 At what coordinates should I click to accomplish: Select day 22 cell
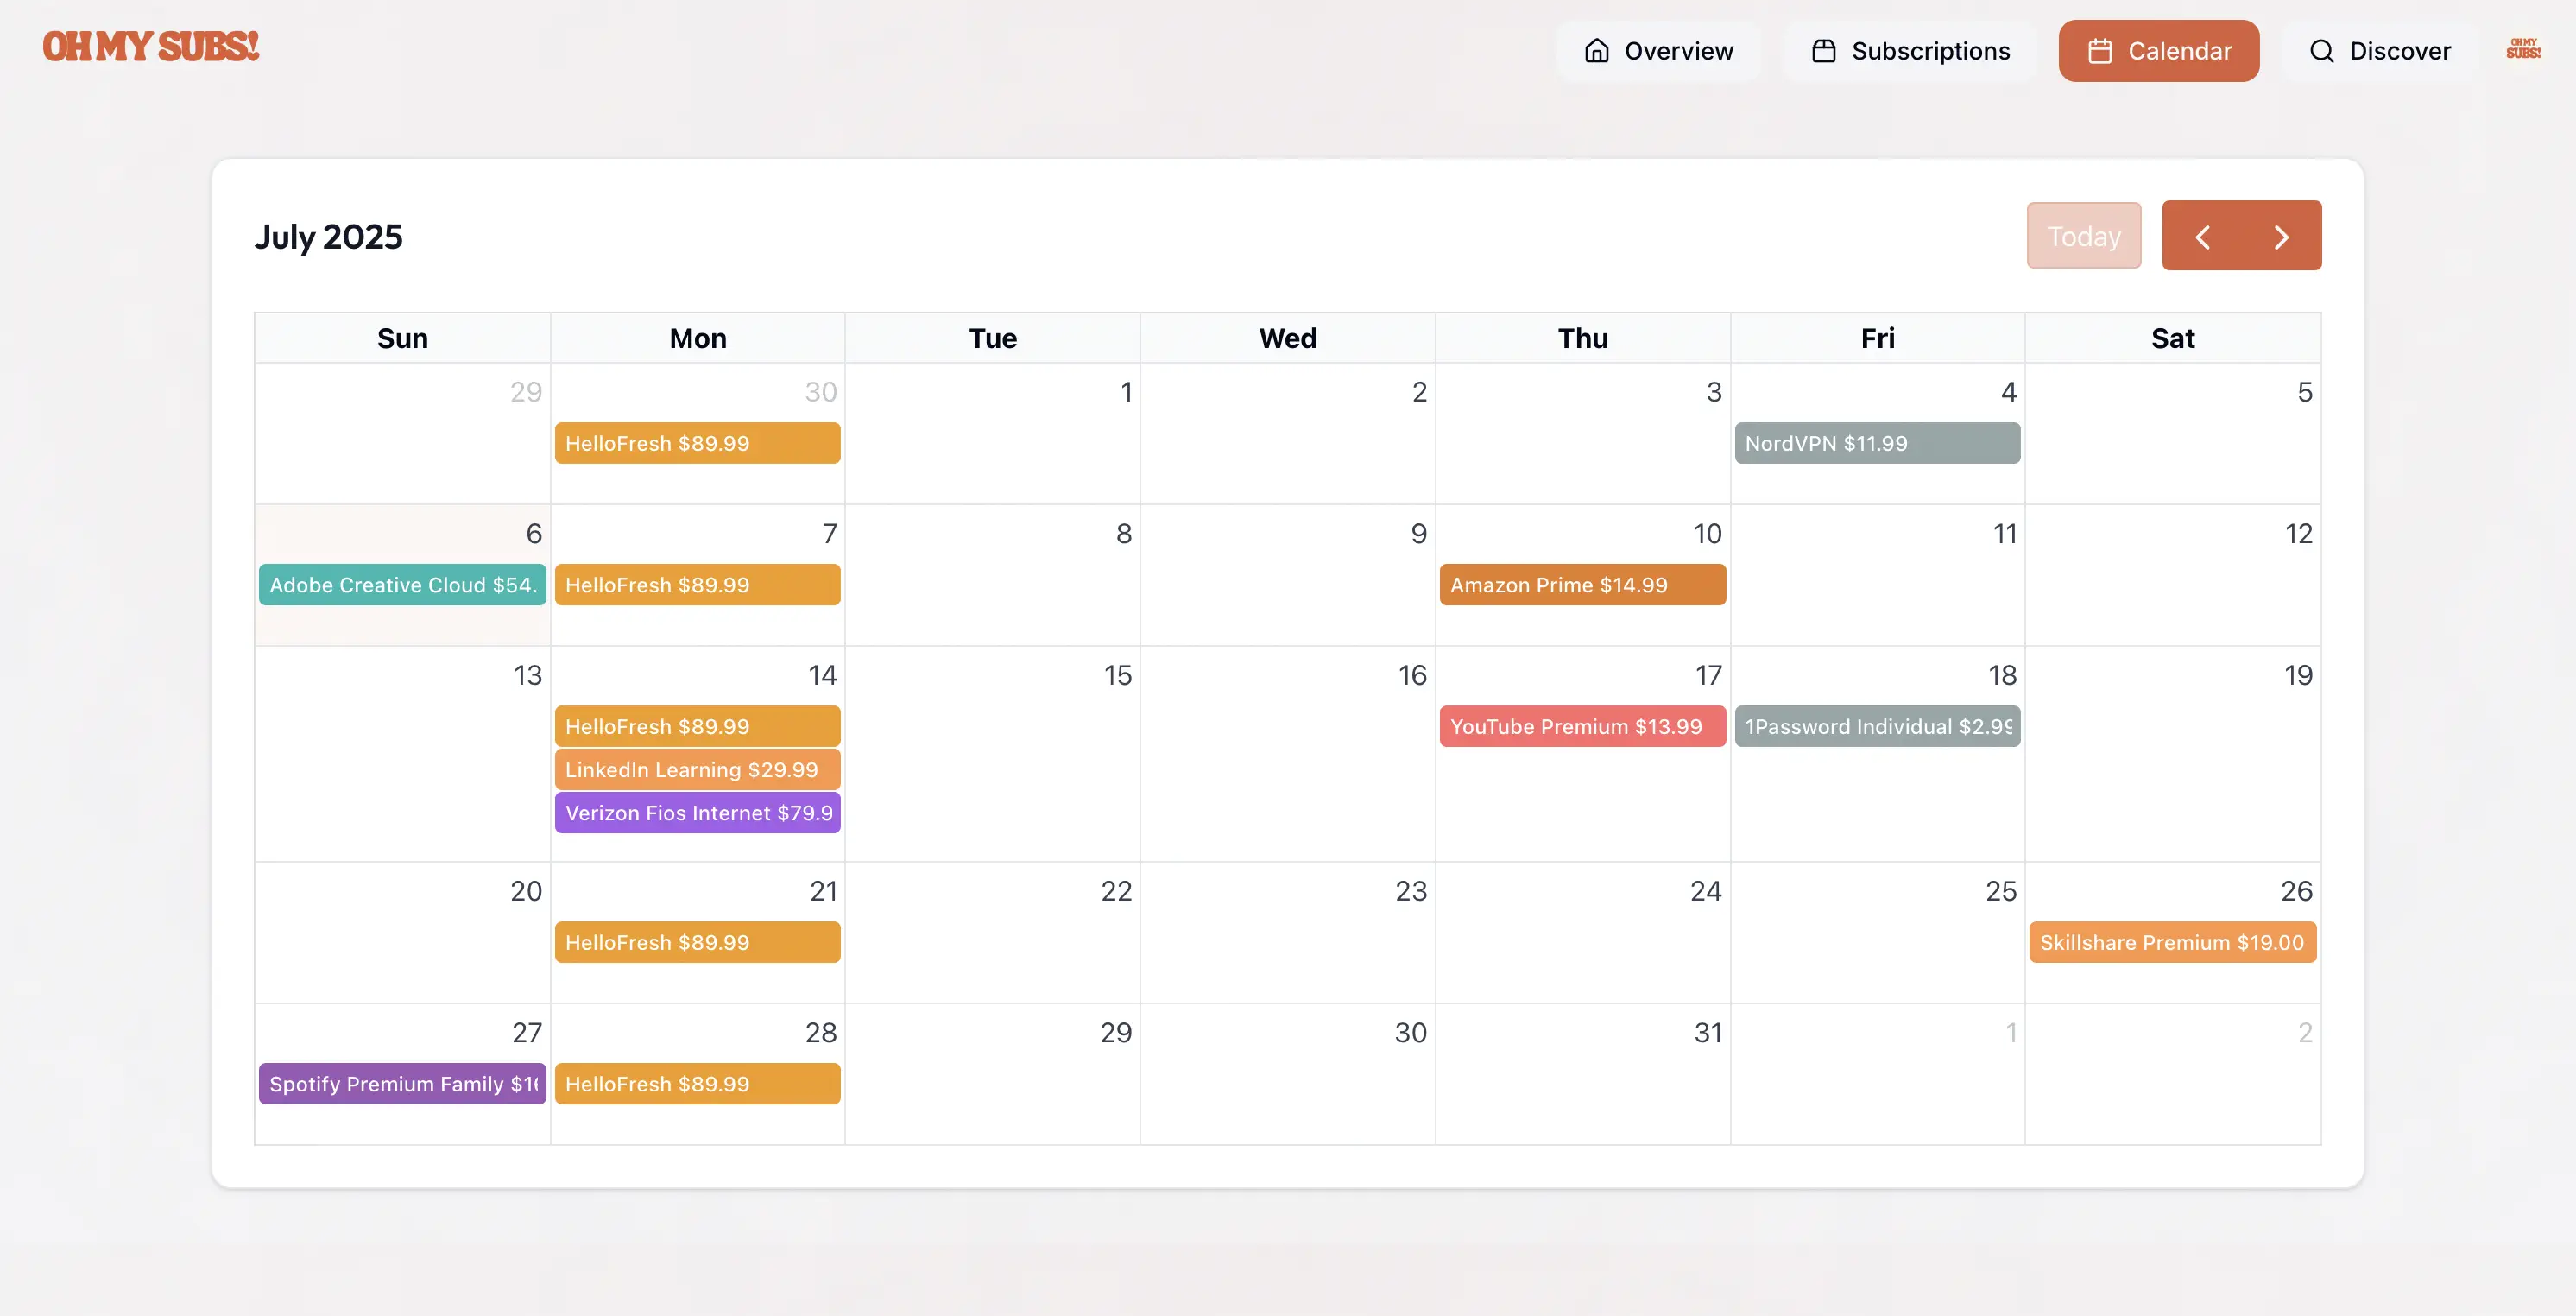(992, 933)
